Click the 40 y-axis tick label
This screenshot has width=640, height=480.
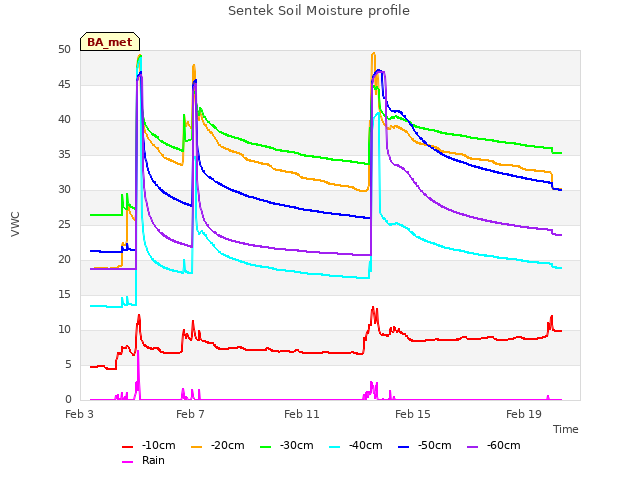(64, 120)
